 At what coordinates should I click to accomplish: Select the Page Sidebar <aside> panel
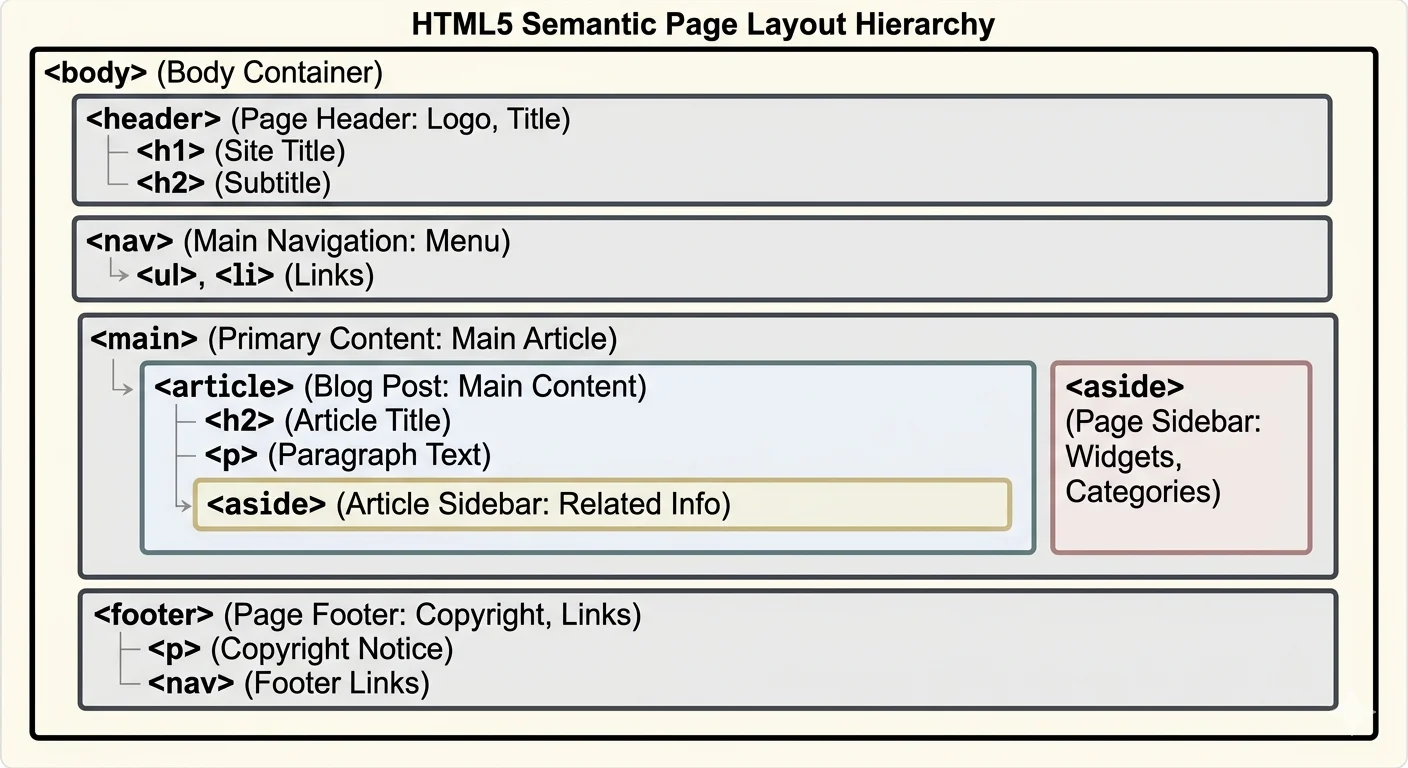(1181, 455)
